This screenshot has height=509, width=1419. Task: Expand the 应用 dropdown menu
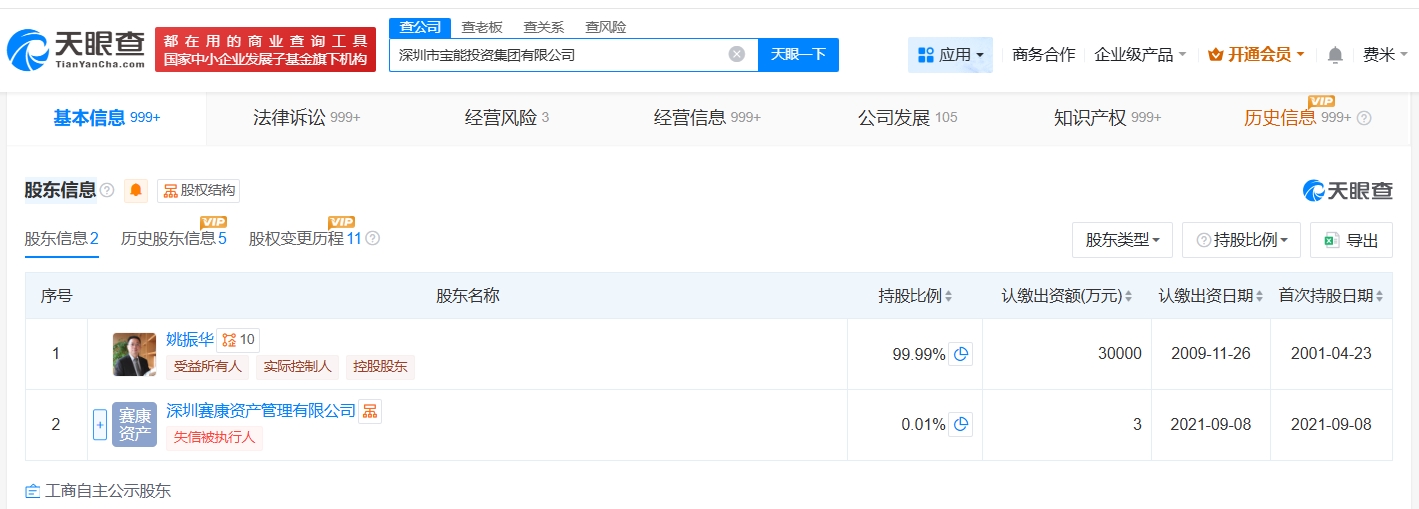pyautogui.click(x=950, y=55)
